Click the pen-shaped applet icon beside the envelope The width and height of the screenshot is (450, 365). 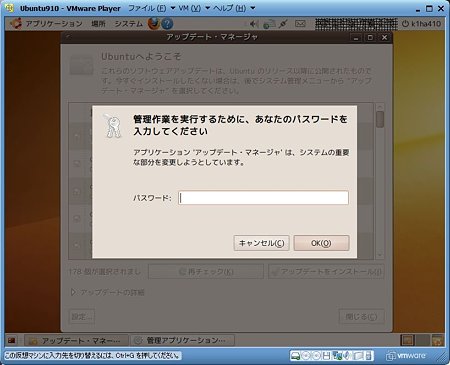[x=283, y=24]
